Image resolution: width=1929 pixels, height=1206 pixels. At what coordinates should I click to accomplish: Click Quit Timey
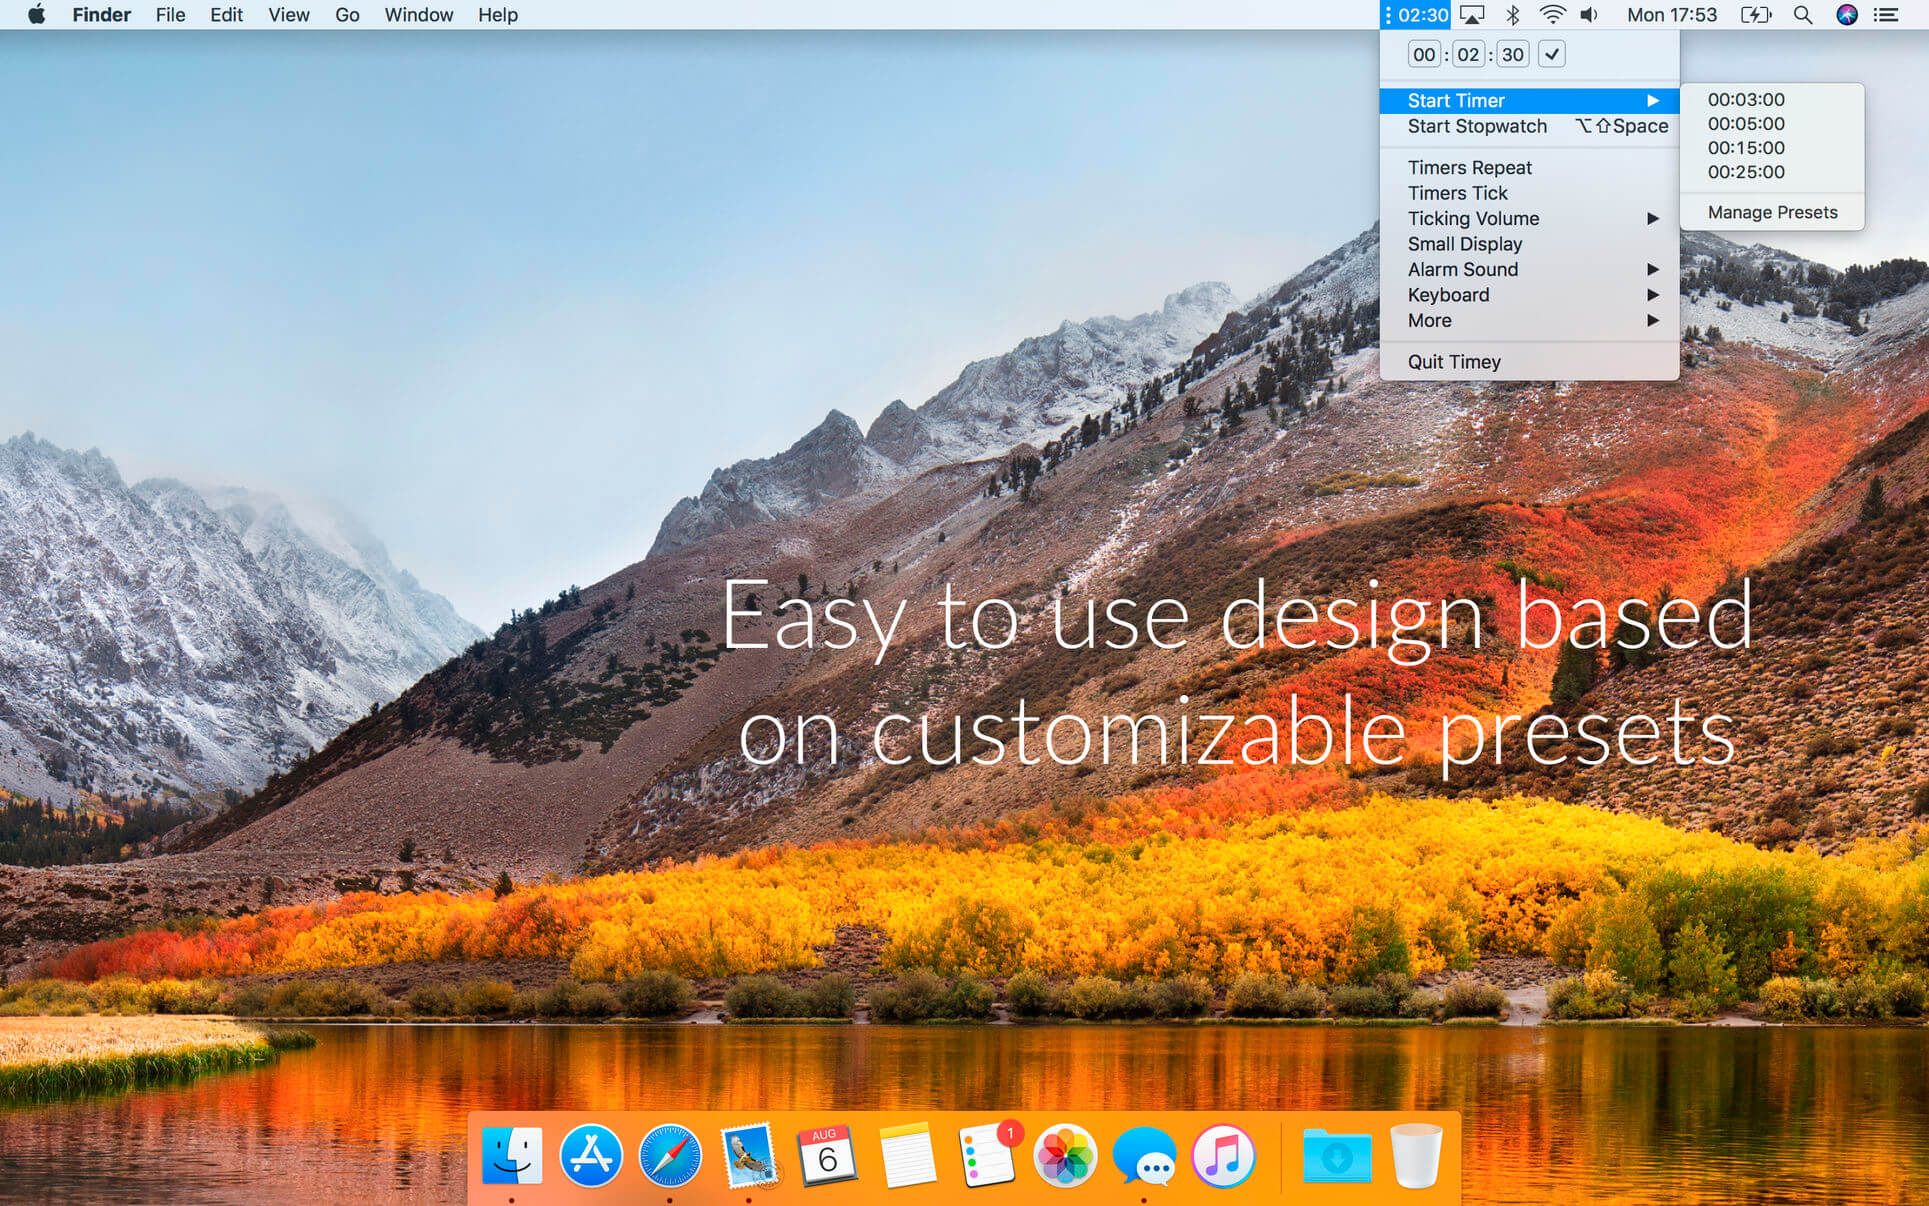[1454, 362]
